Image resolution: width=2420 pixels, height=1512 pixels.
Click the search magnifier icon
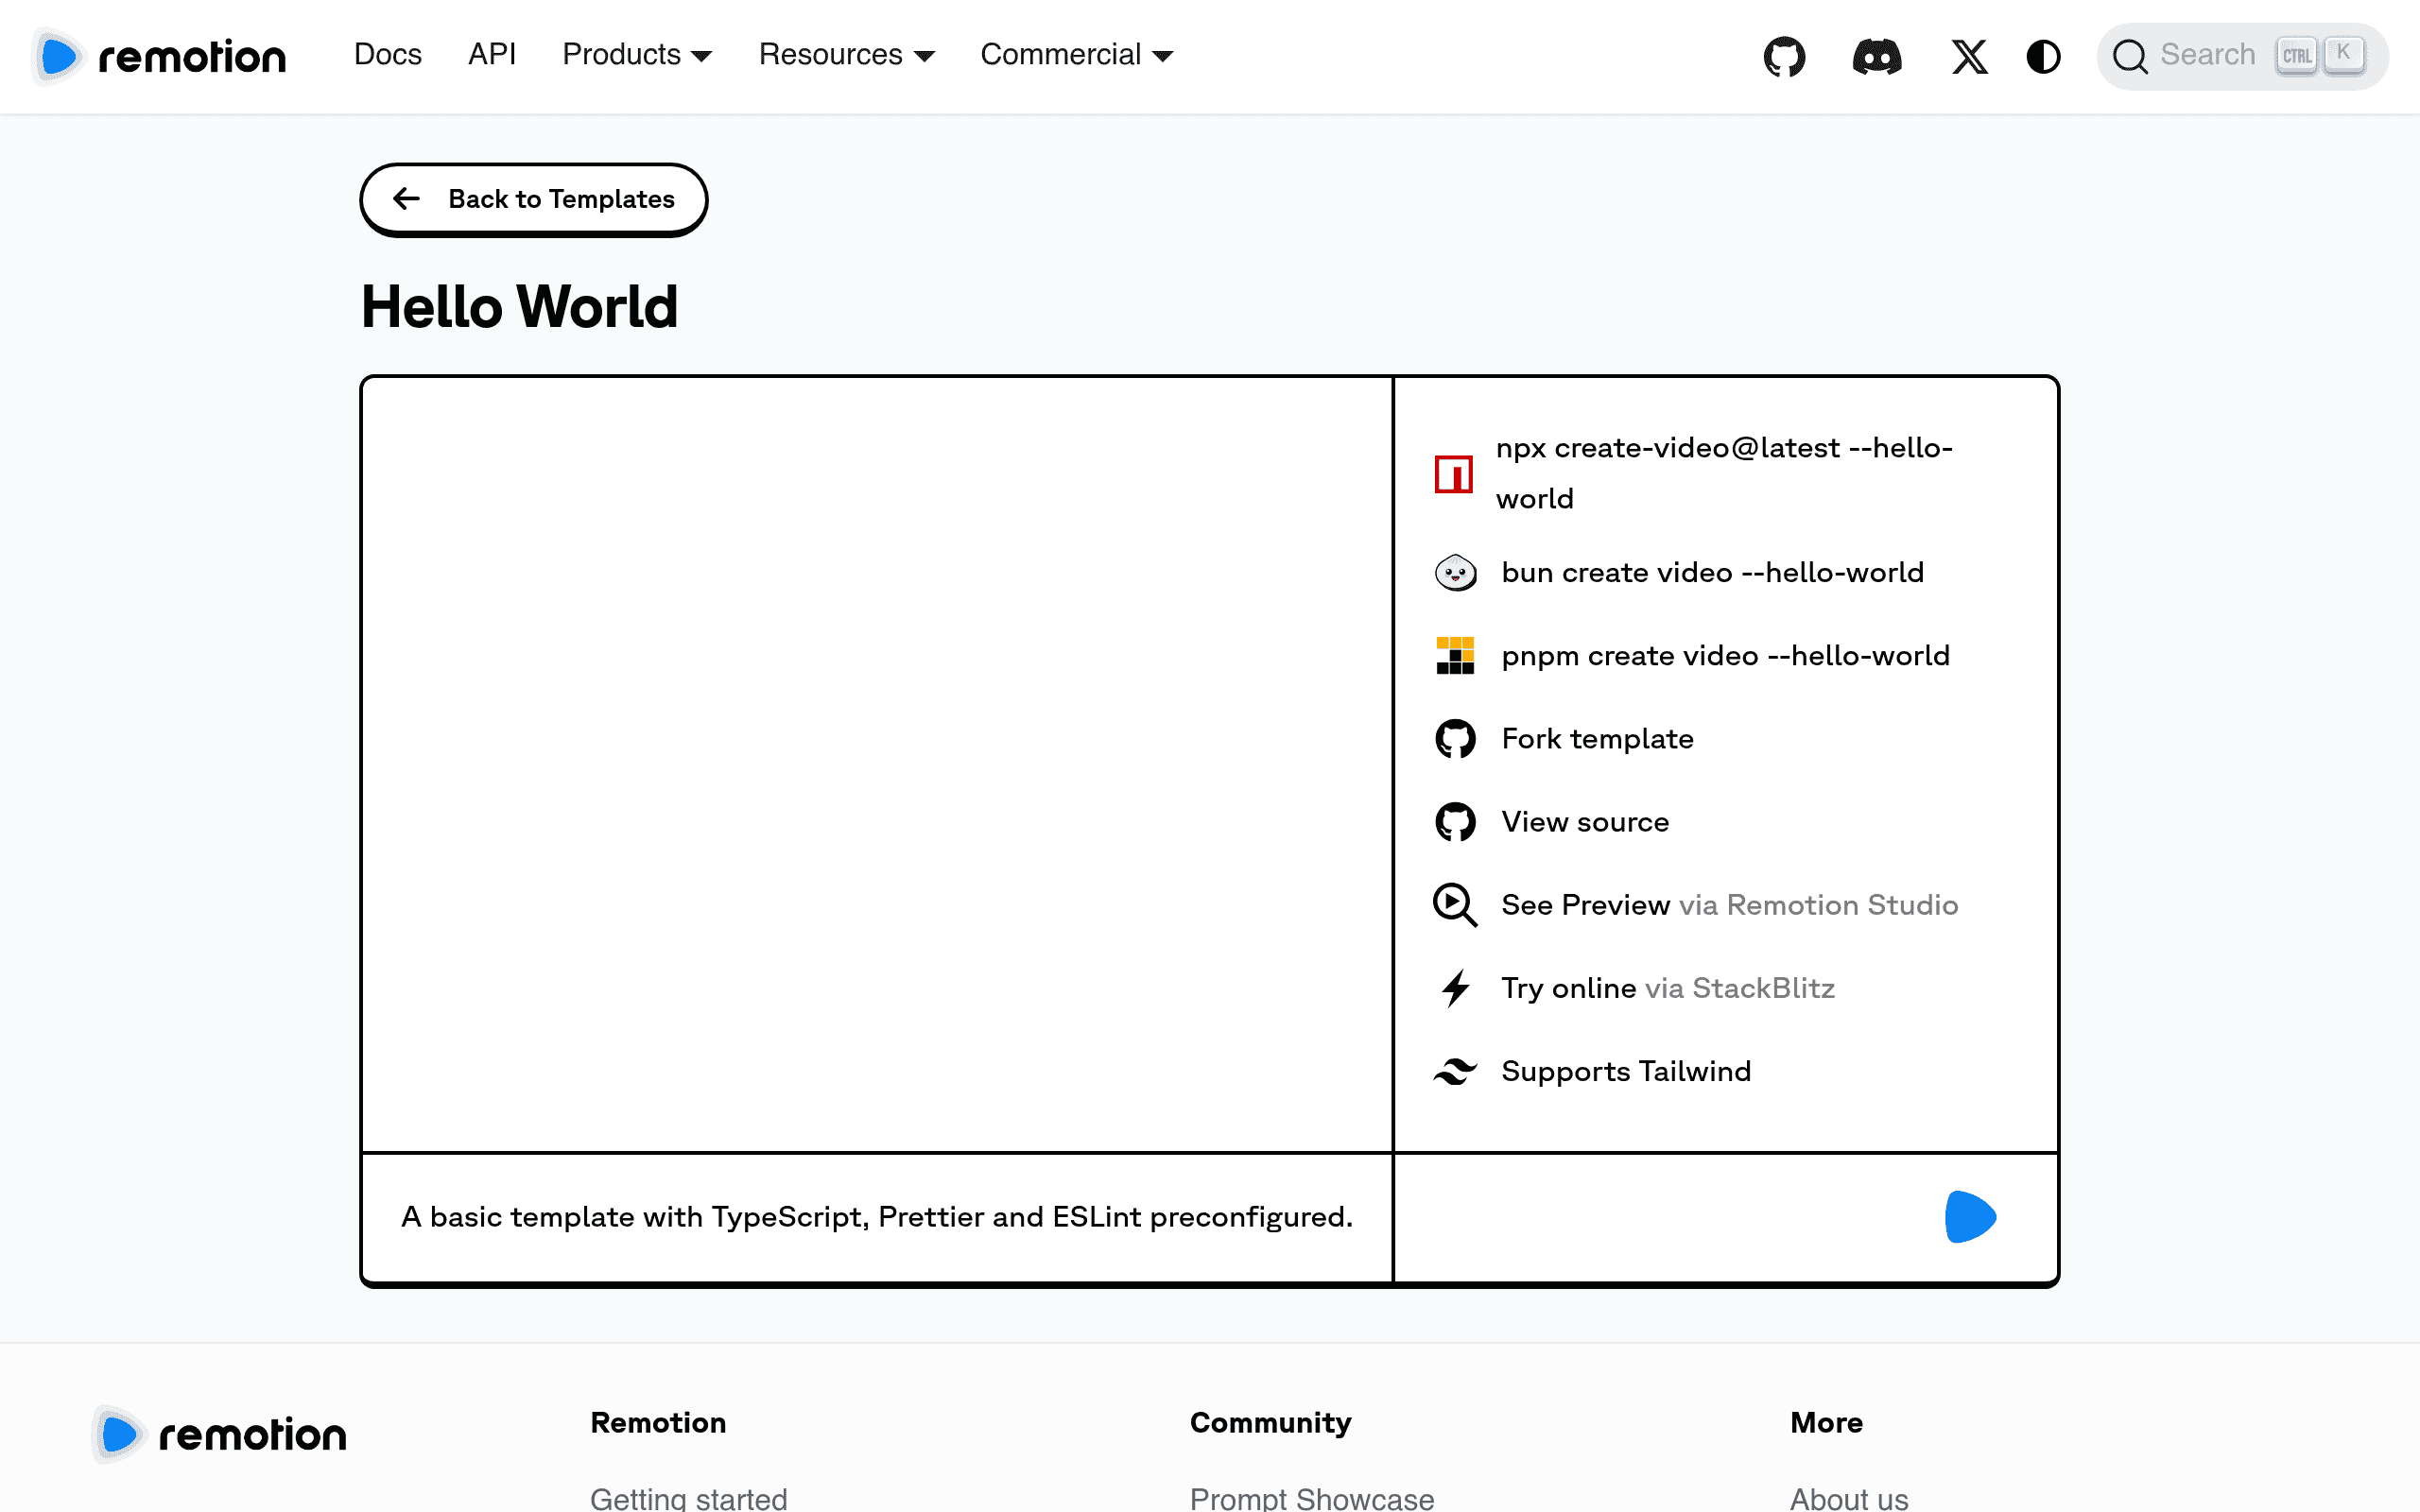coord(2130,56)
